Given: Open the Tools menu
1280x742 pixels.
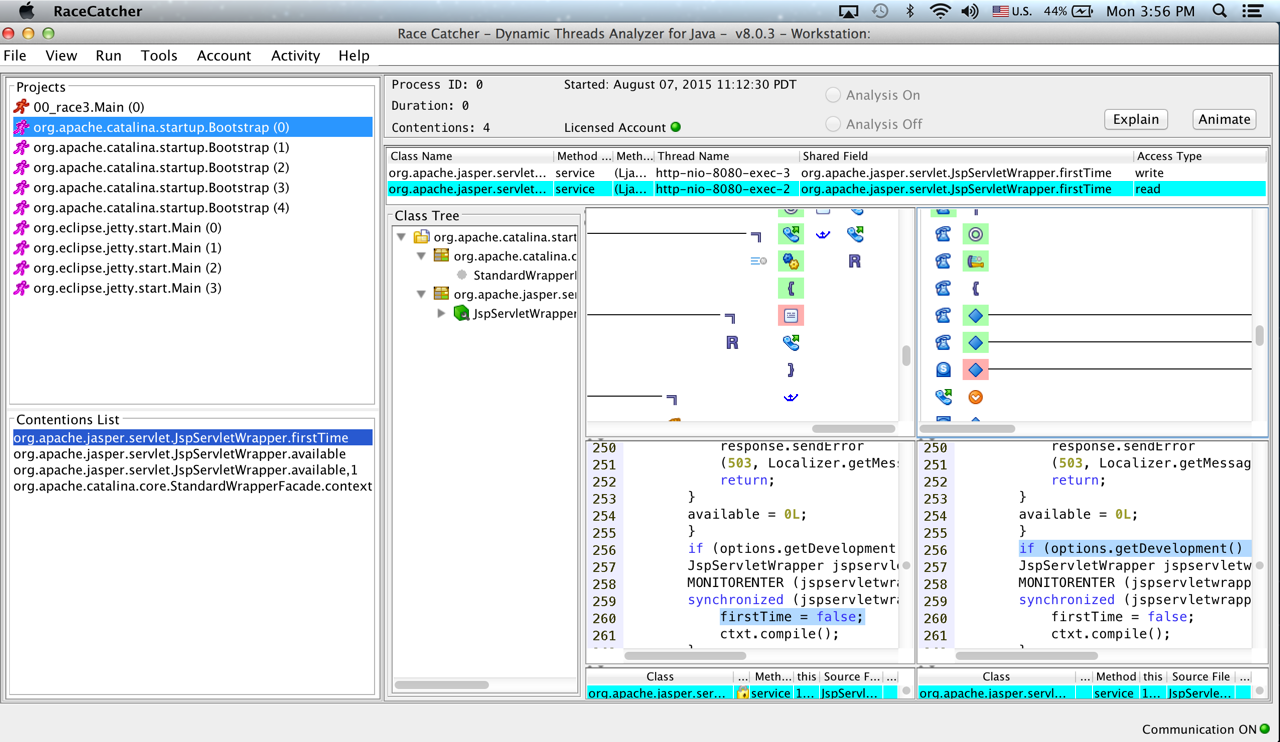Looking at the screenshot, I should tap(158, 56).
